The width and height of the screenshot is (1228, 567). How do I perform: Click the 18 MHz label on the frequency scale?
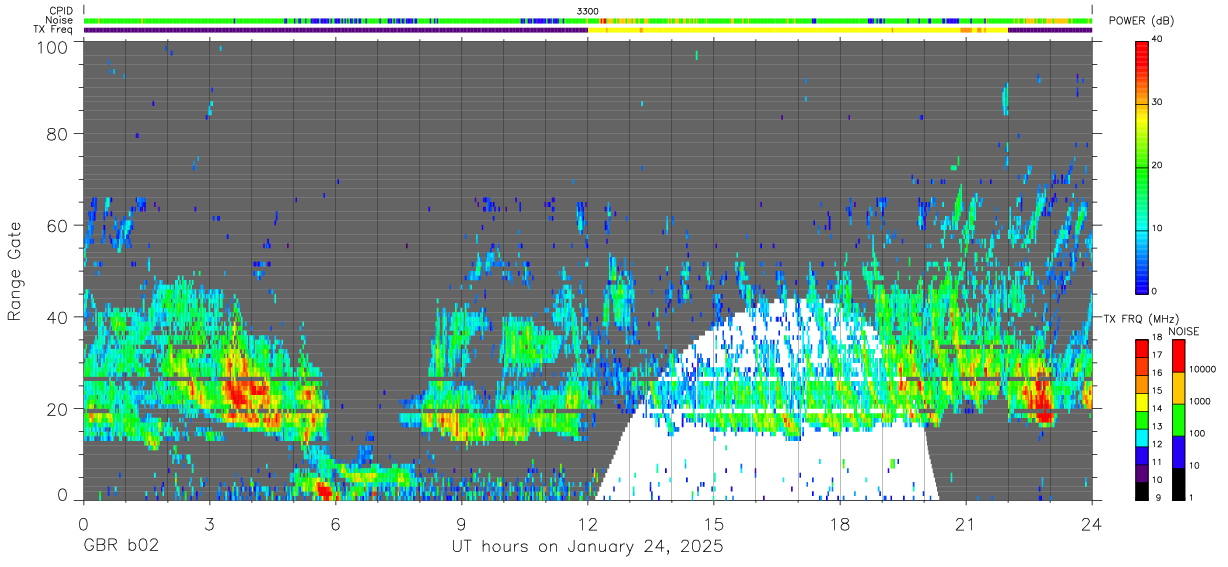click(1157, 339)
